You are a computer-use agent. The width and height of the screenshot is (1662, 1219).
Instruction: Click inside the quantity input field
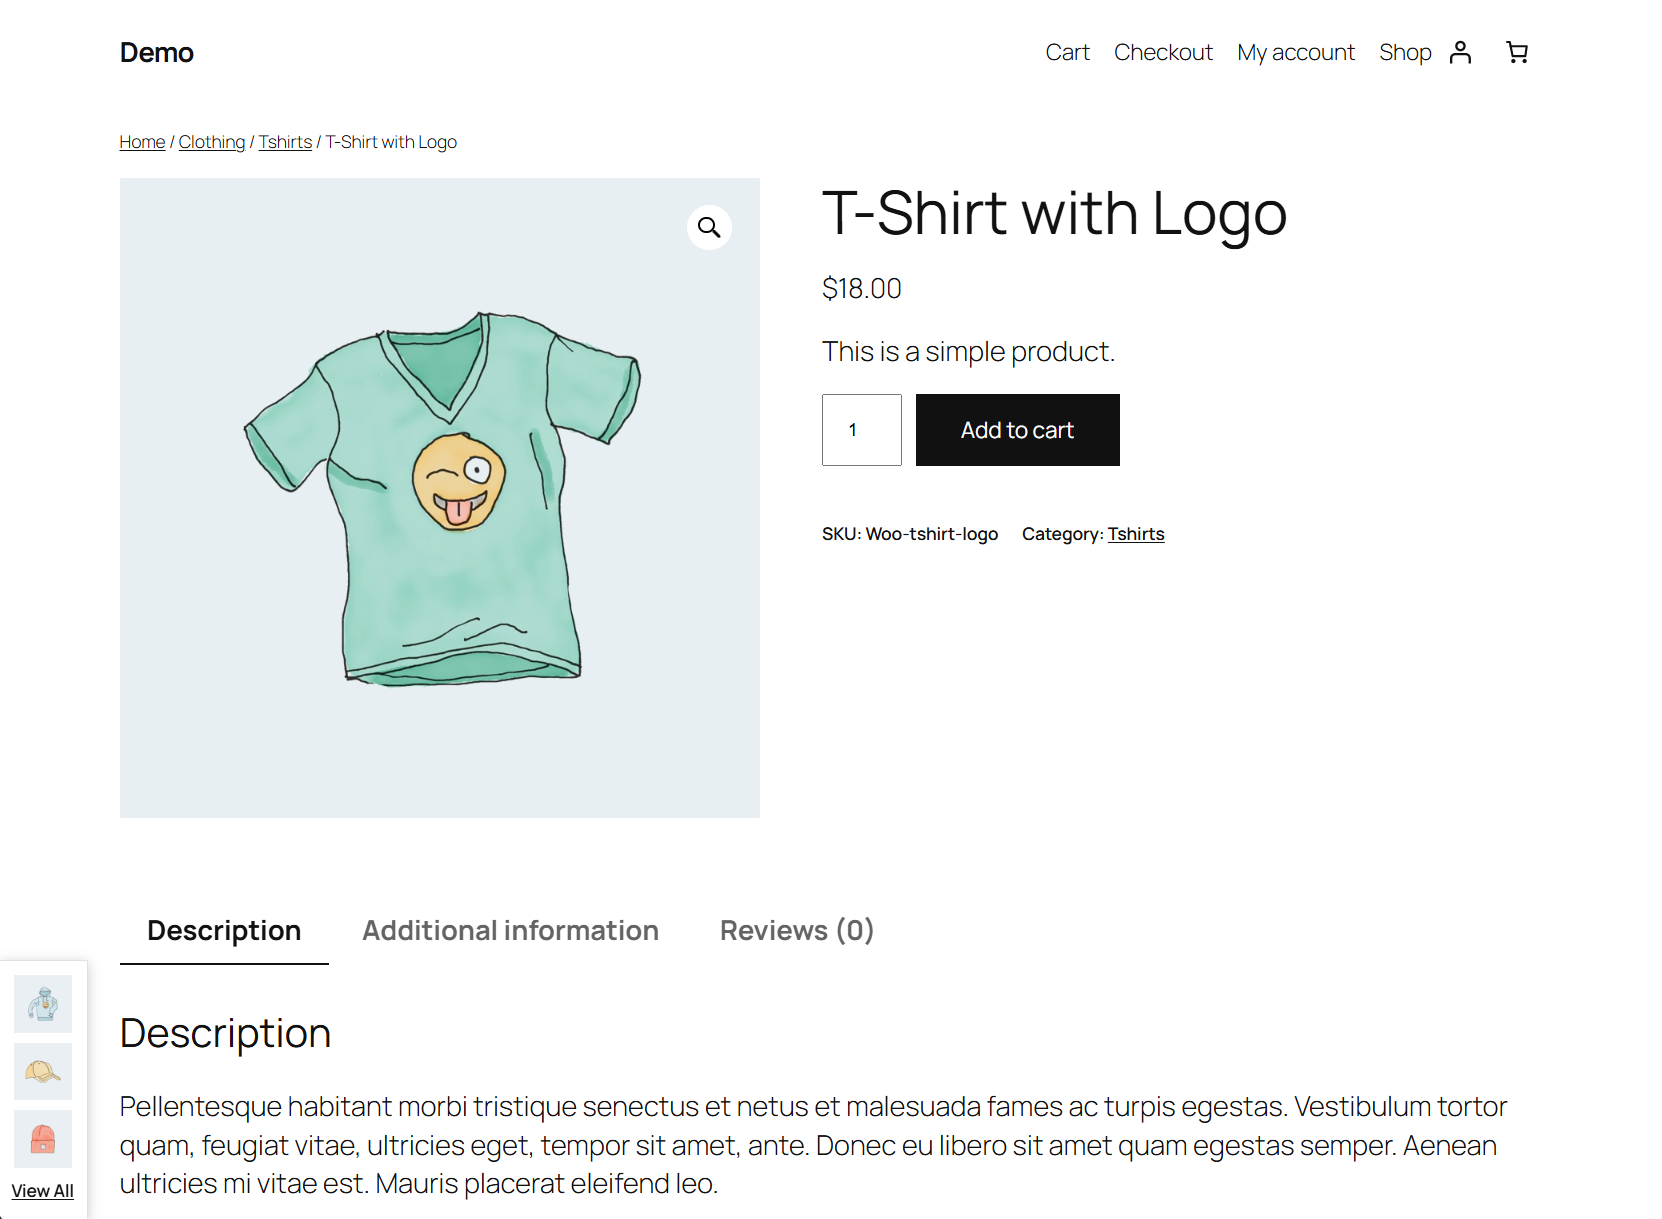(861, 430)
